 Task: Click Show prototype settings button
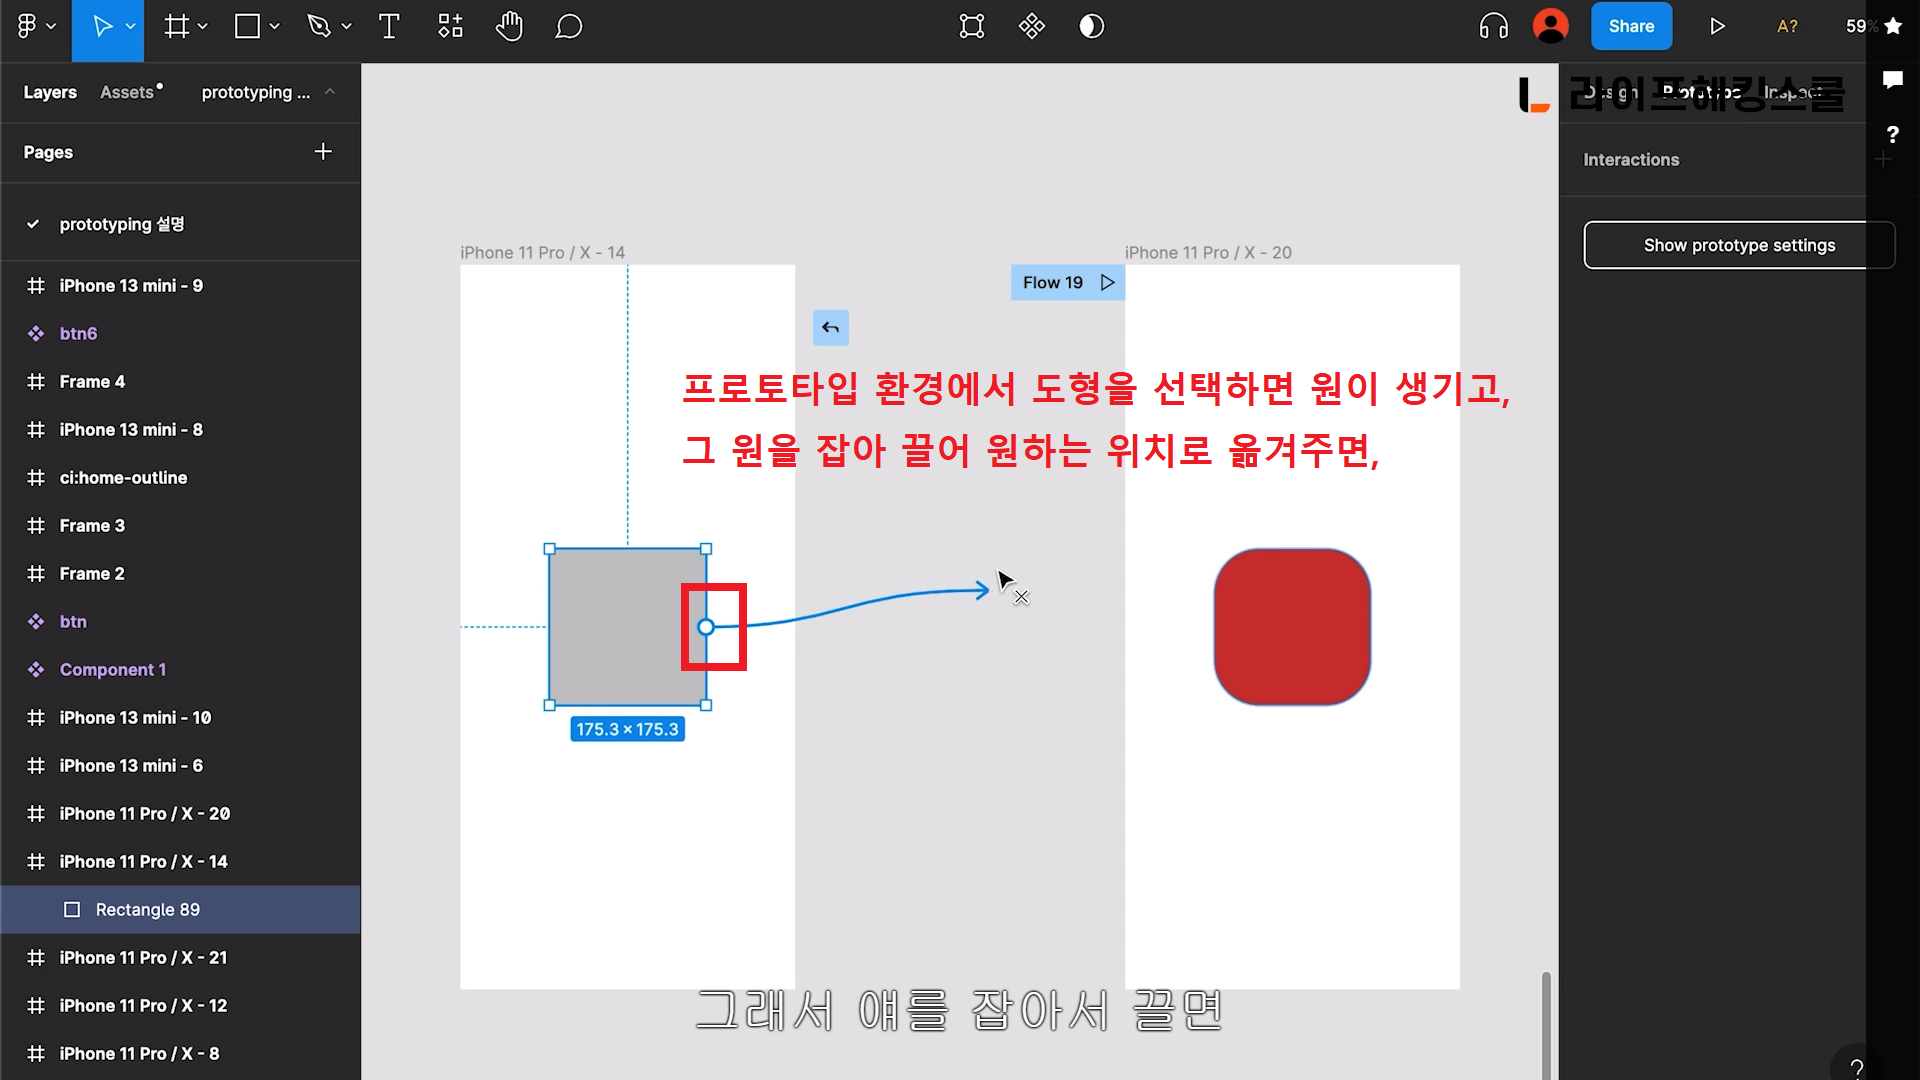point(1738,245)
